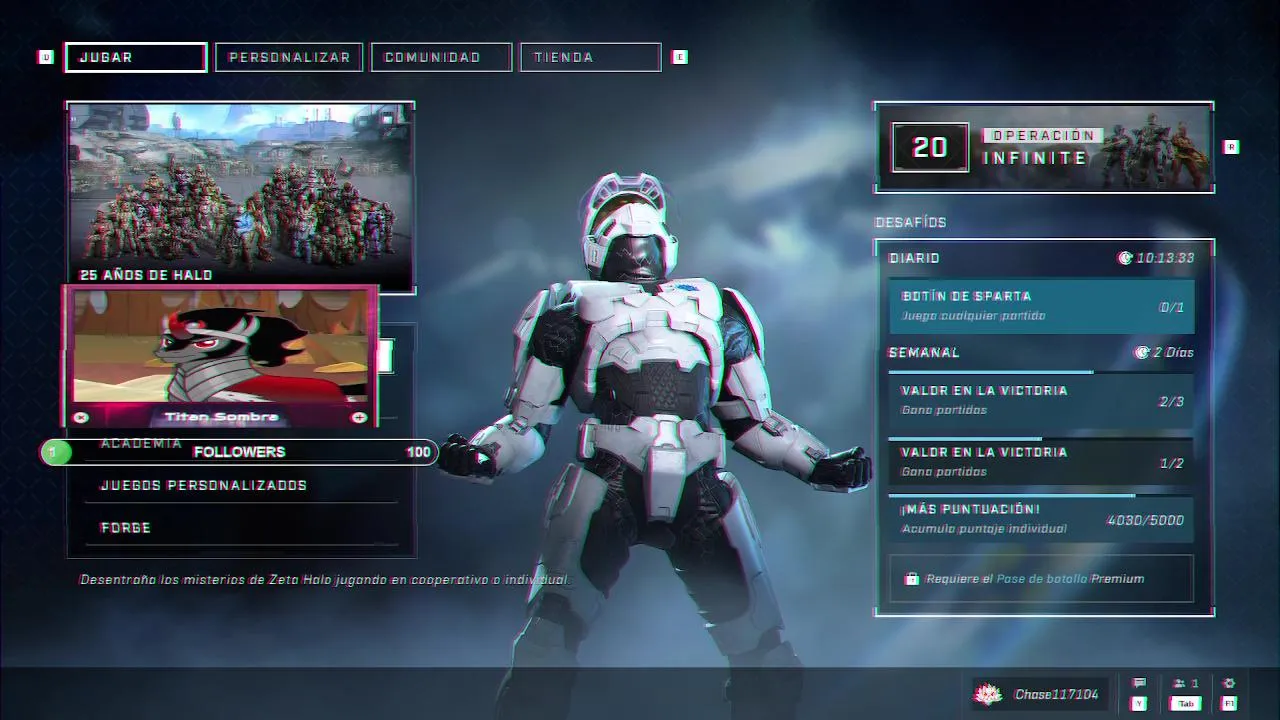Open the Chase117104 player nameplate
Image resolution: width=1280 pixels, height=720 pixels.
1040,694
